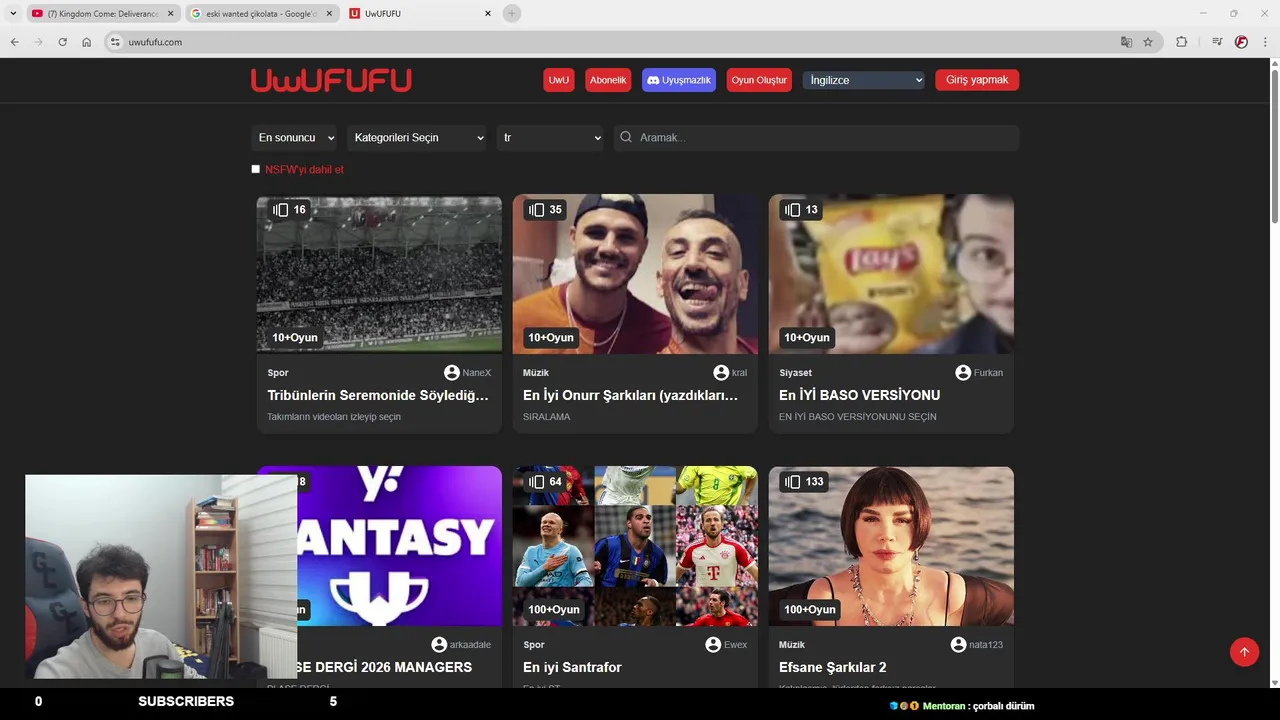Image resolution: width=1280 pixels, height=720 pixels.
Task: Click the Spor category label on Tribünlerin card
Action: pyautogui.click(x=278, y=373)
